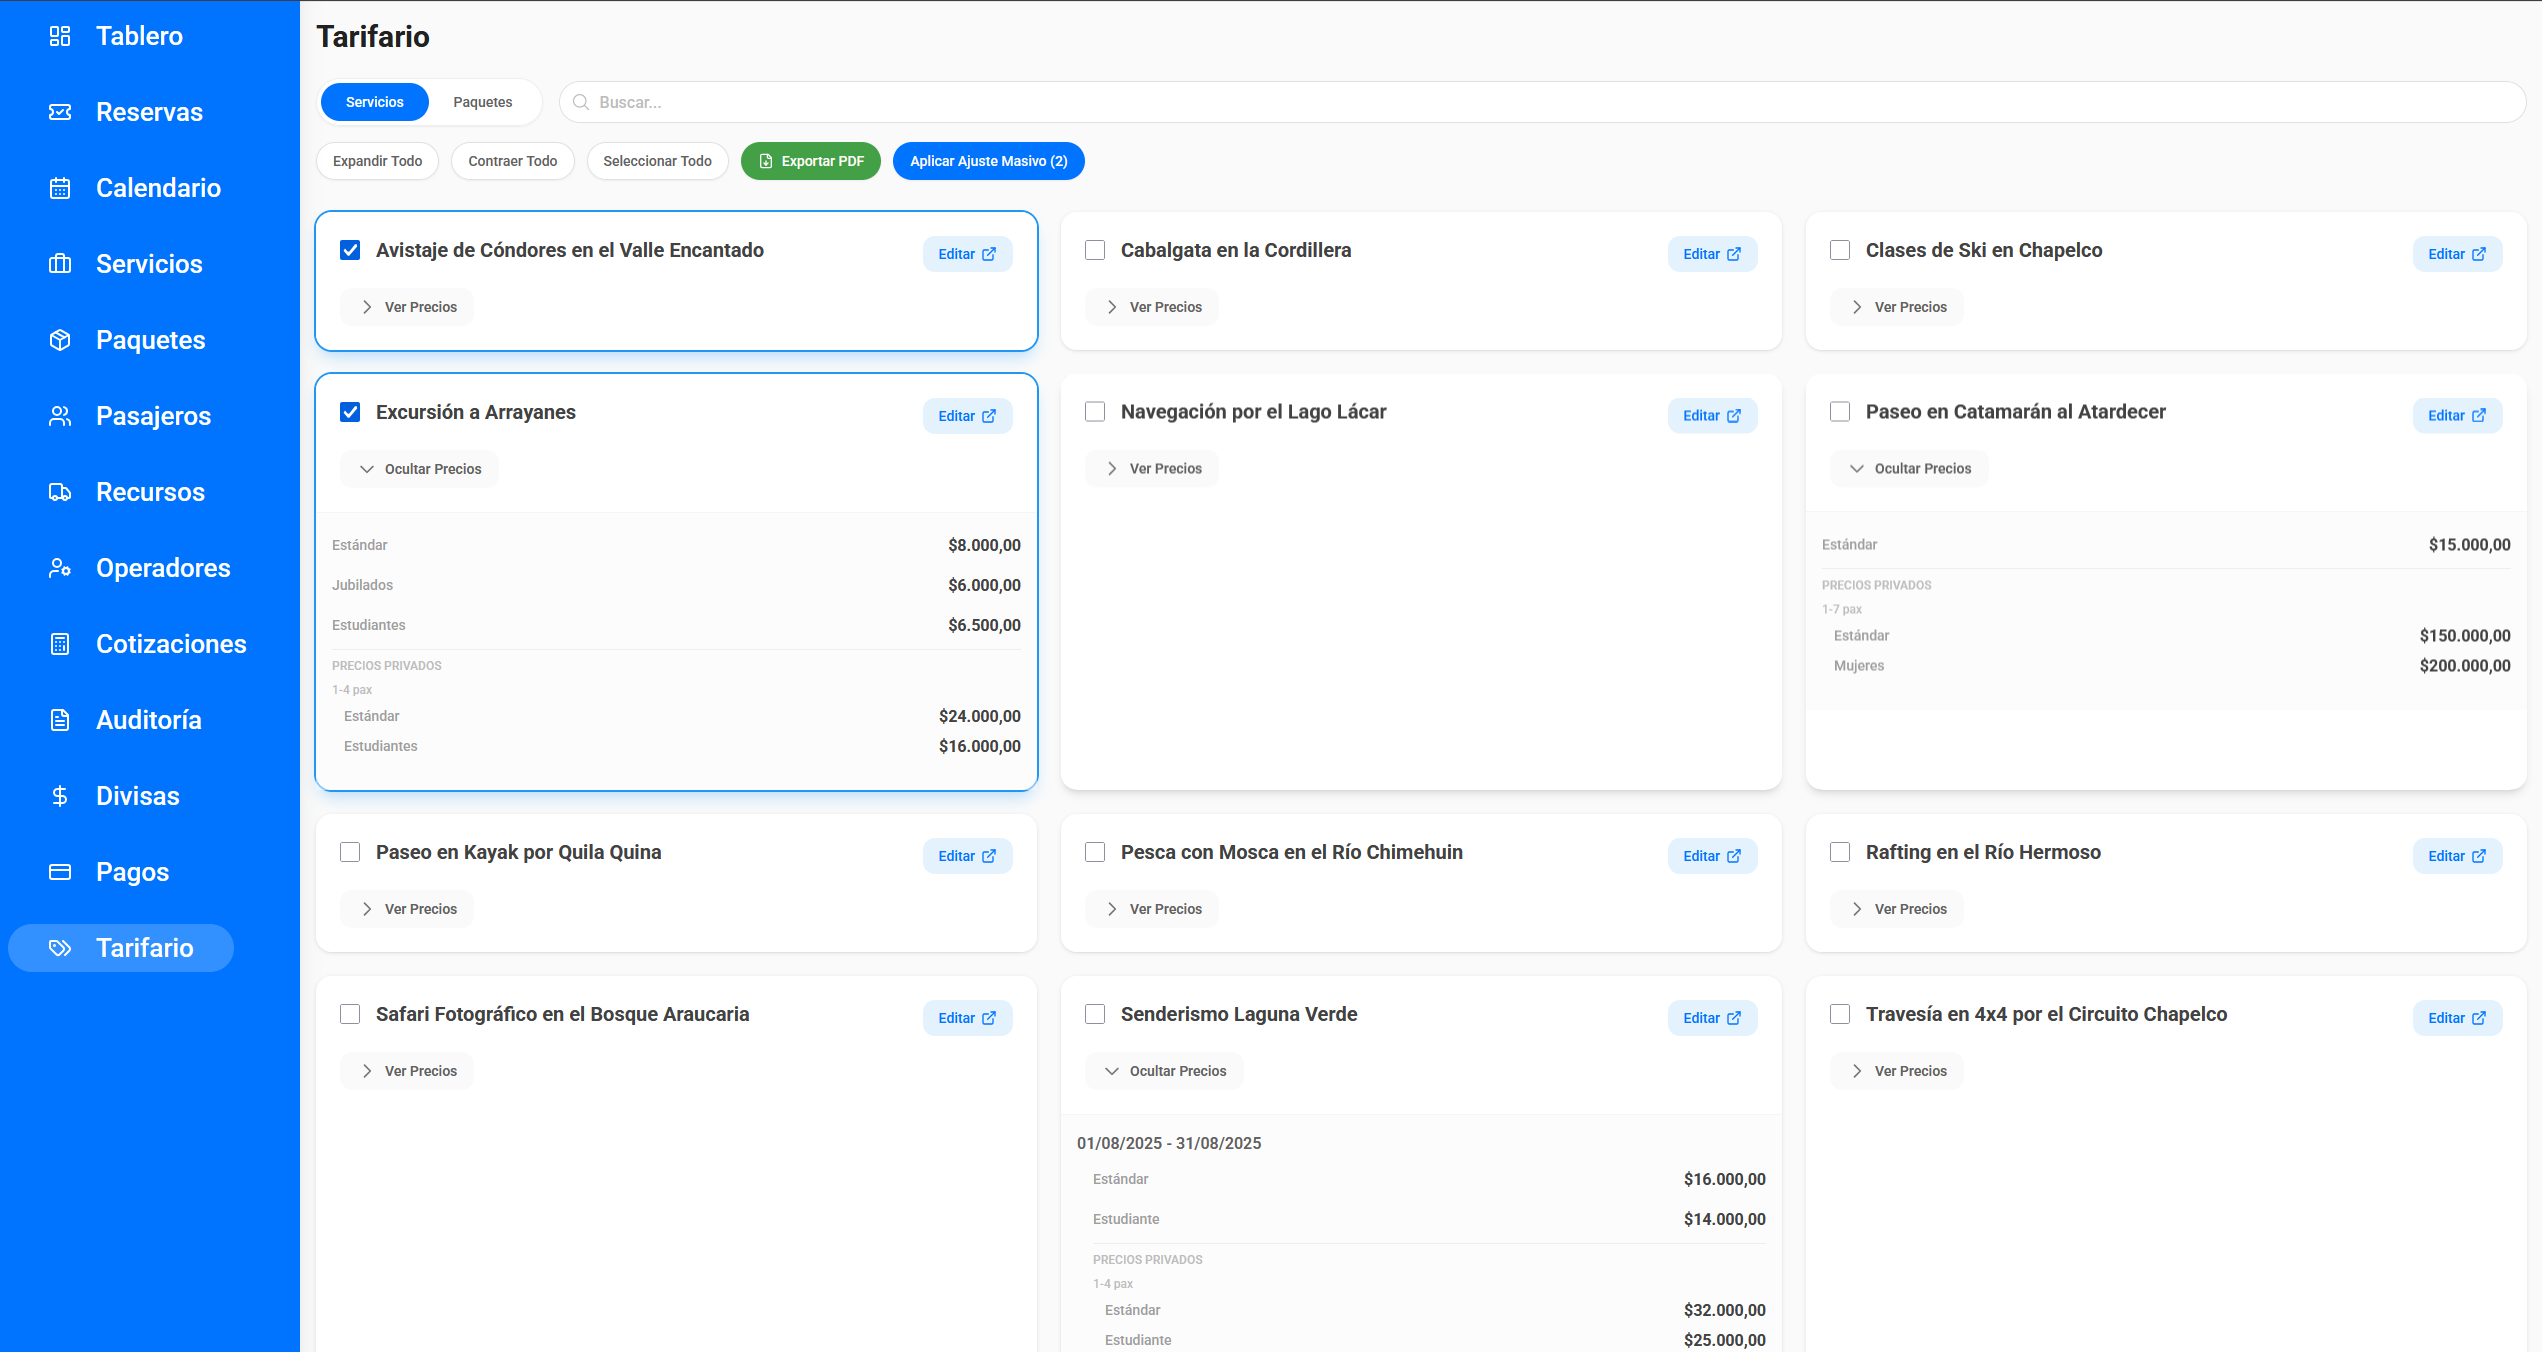This screenshot has height=1352, width=2542.
Task: Click the Pasajeros people icon
Action: 60,416
